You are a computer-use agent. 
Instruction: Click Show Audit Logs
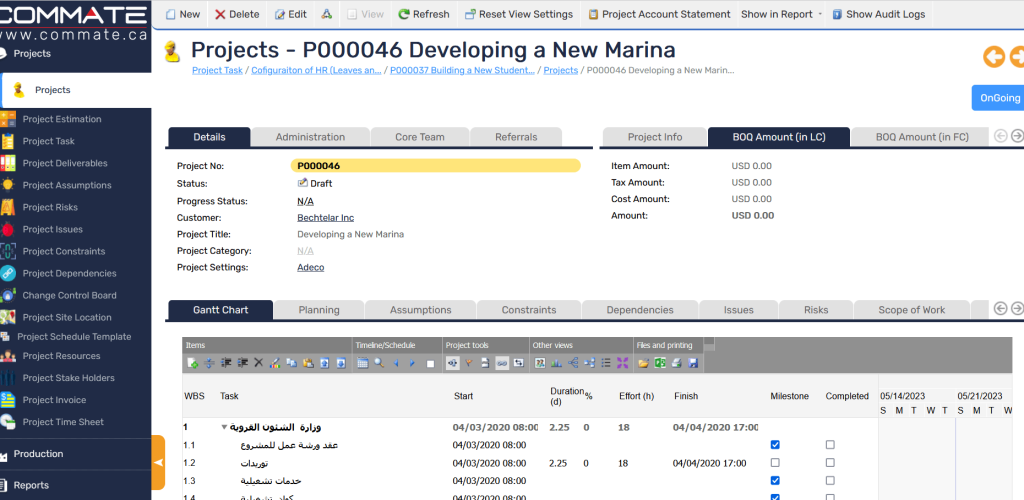click(878, 14)
